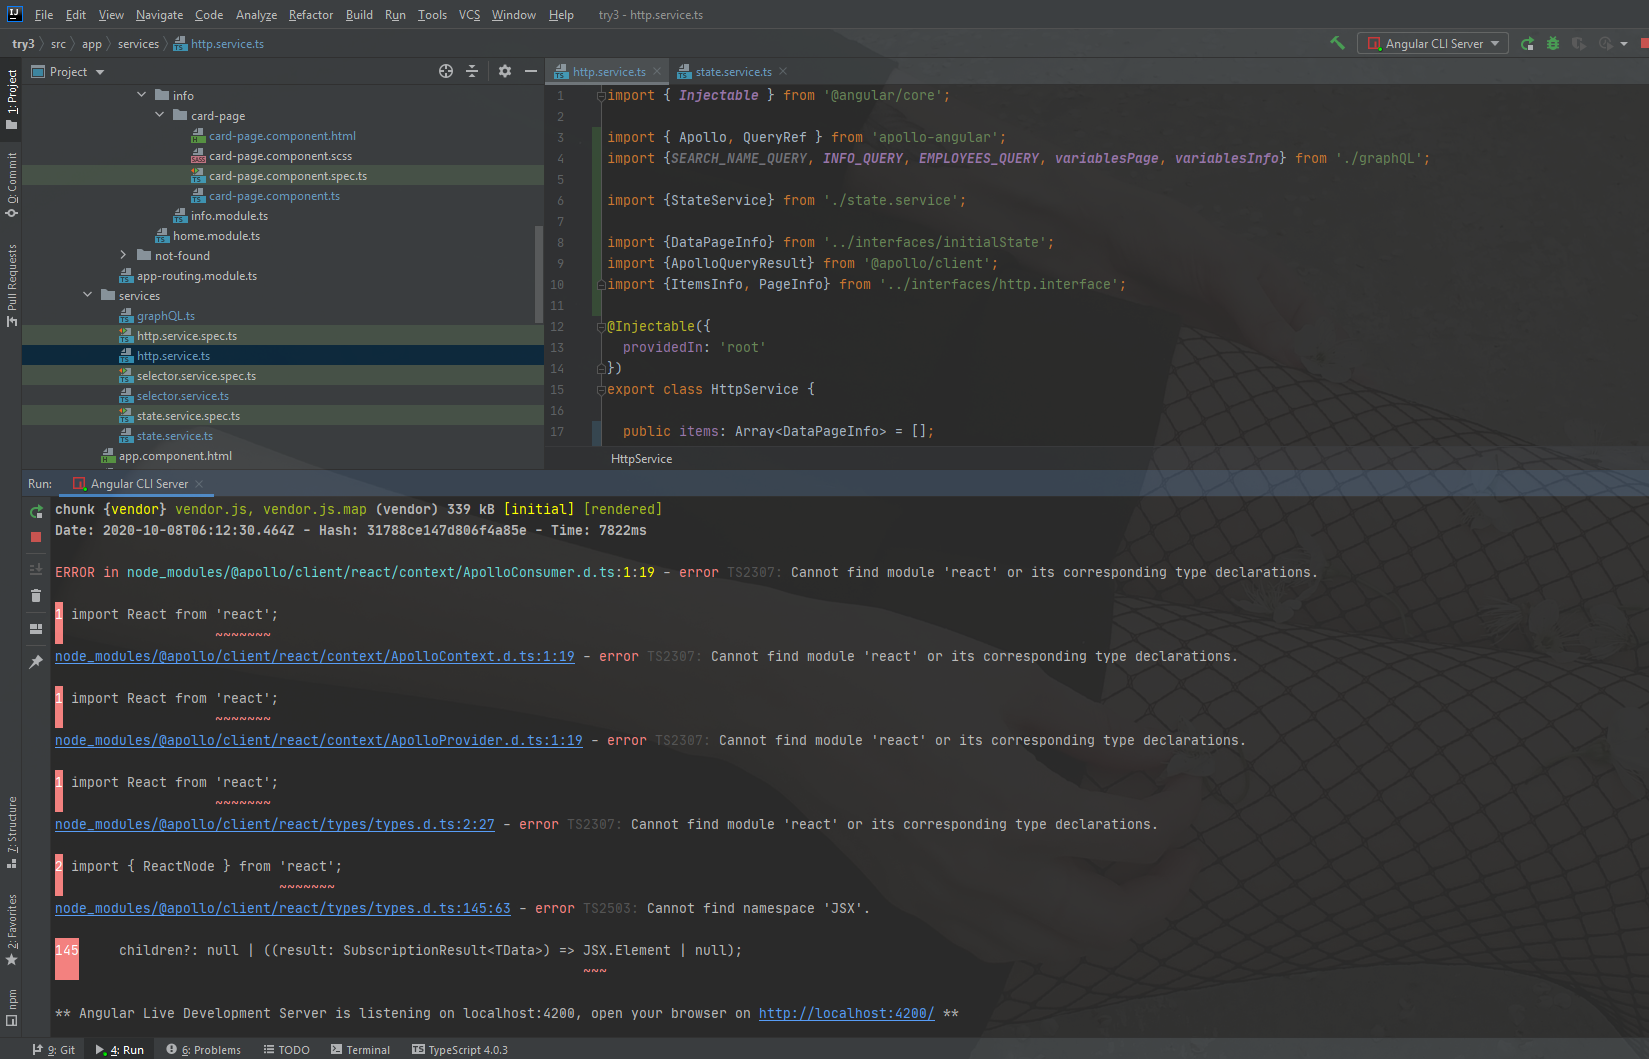Collapse the services folder

pyautogui.click(x=87, y=295)
